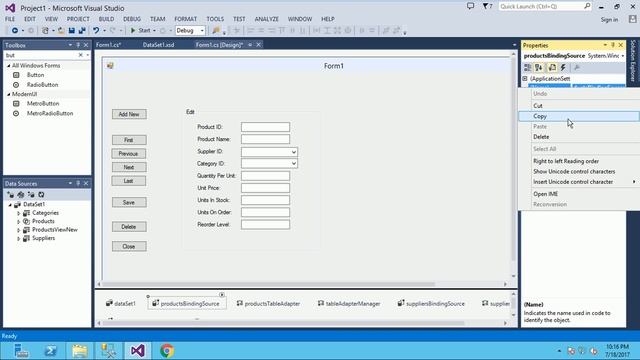Close the Data Sources panel
Image resolution: width=640 pixels, height=360 pixels.
[x=86, y=183]
